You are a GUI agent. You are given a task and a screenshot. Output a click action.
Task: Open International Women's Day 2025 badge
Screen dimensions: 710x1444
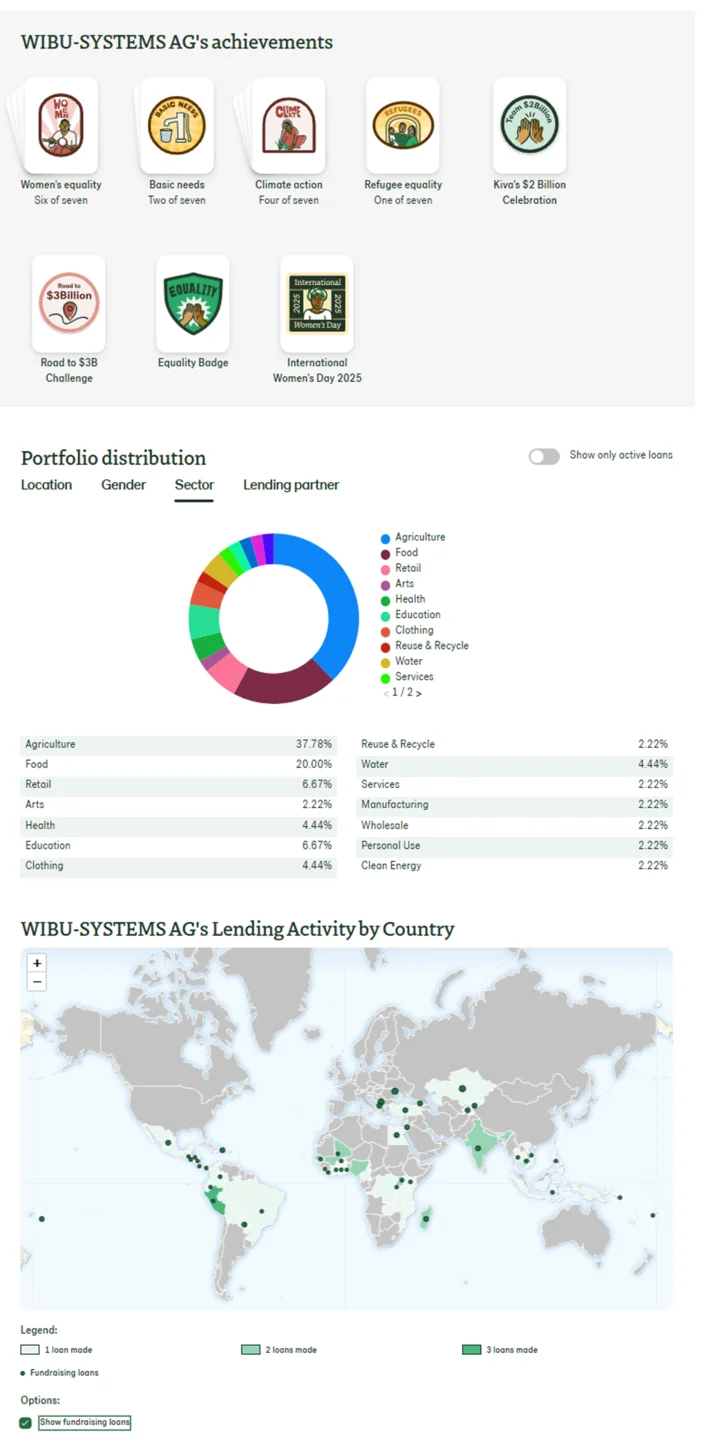317,303
